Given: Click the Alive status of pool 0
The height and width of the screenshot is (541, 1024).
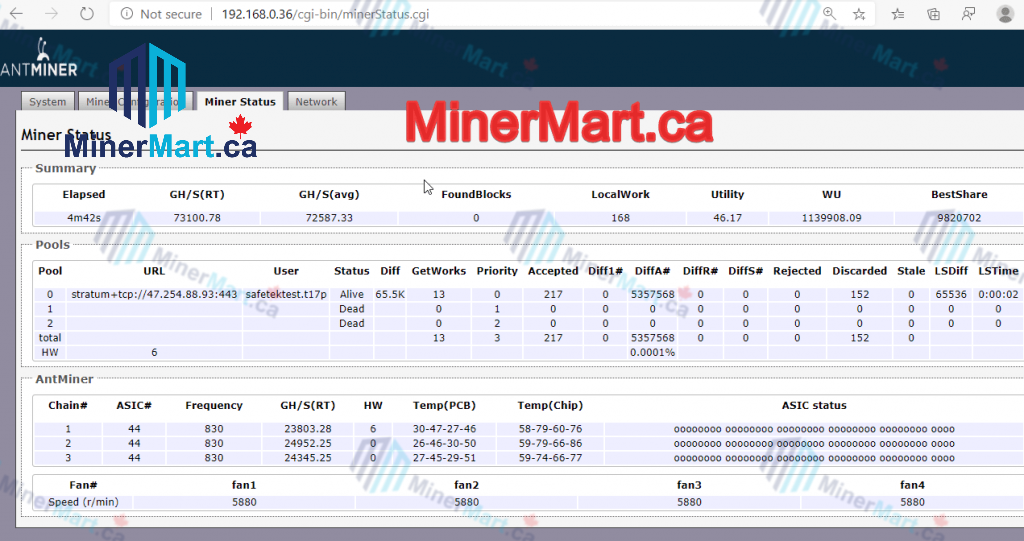Looking at the screenshot, I should click(x=351, y=294).
